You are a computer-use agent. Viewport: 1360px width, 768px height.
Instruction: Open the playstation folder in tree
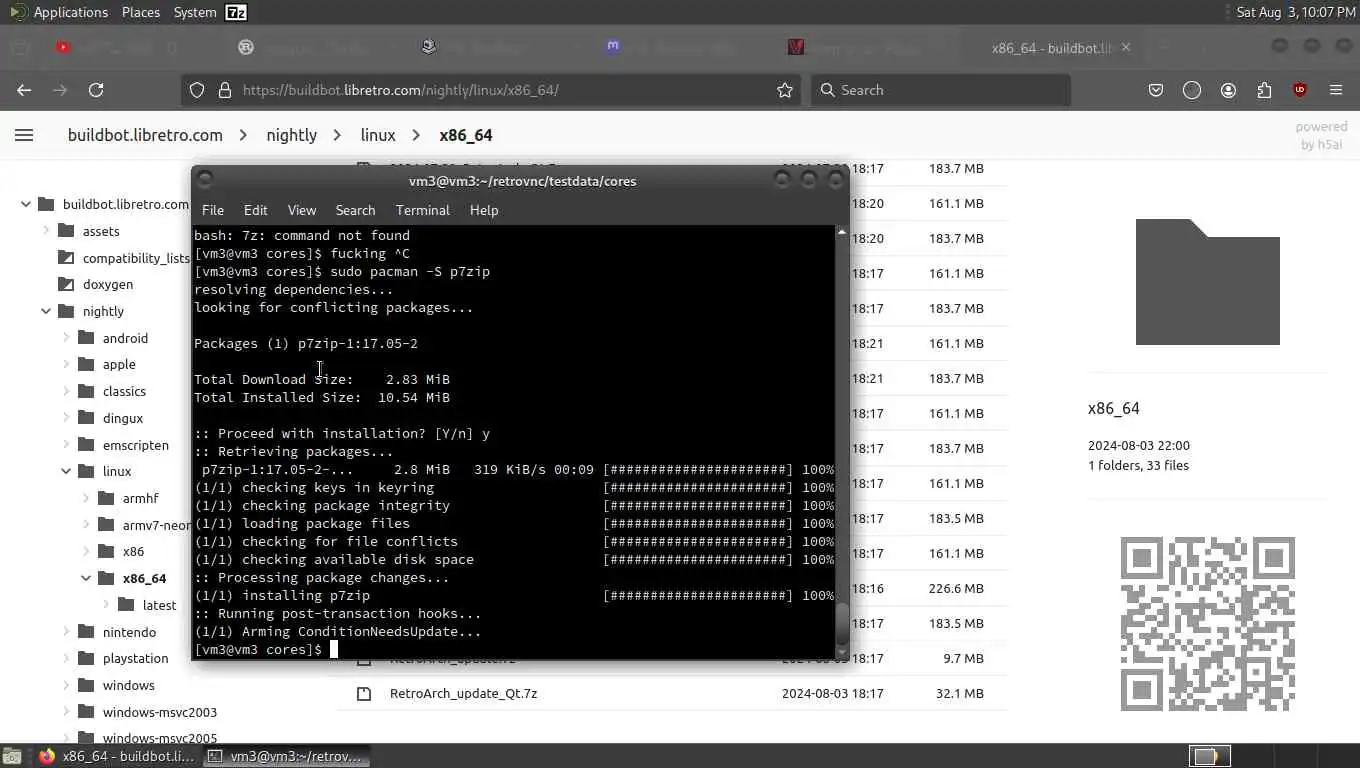click(x=135, y=658)
